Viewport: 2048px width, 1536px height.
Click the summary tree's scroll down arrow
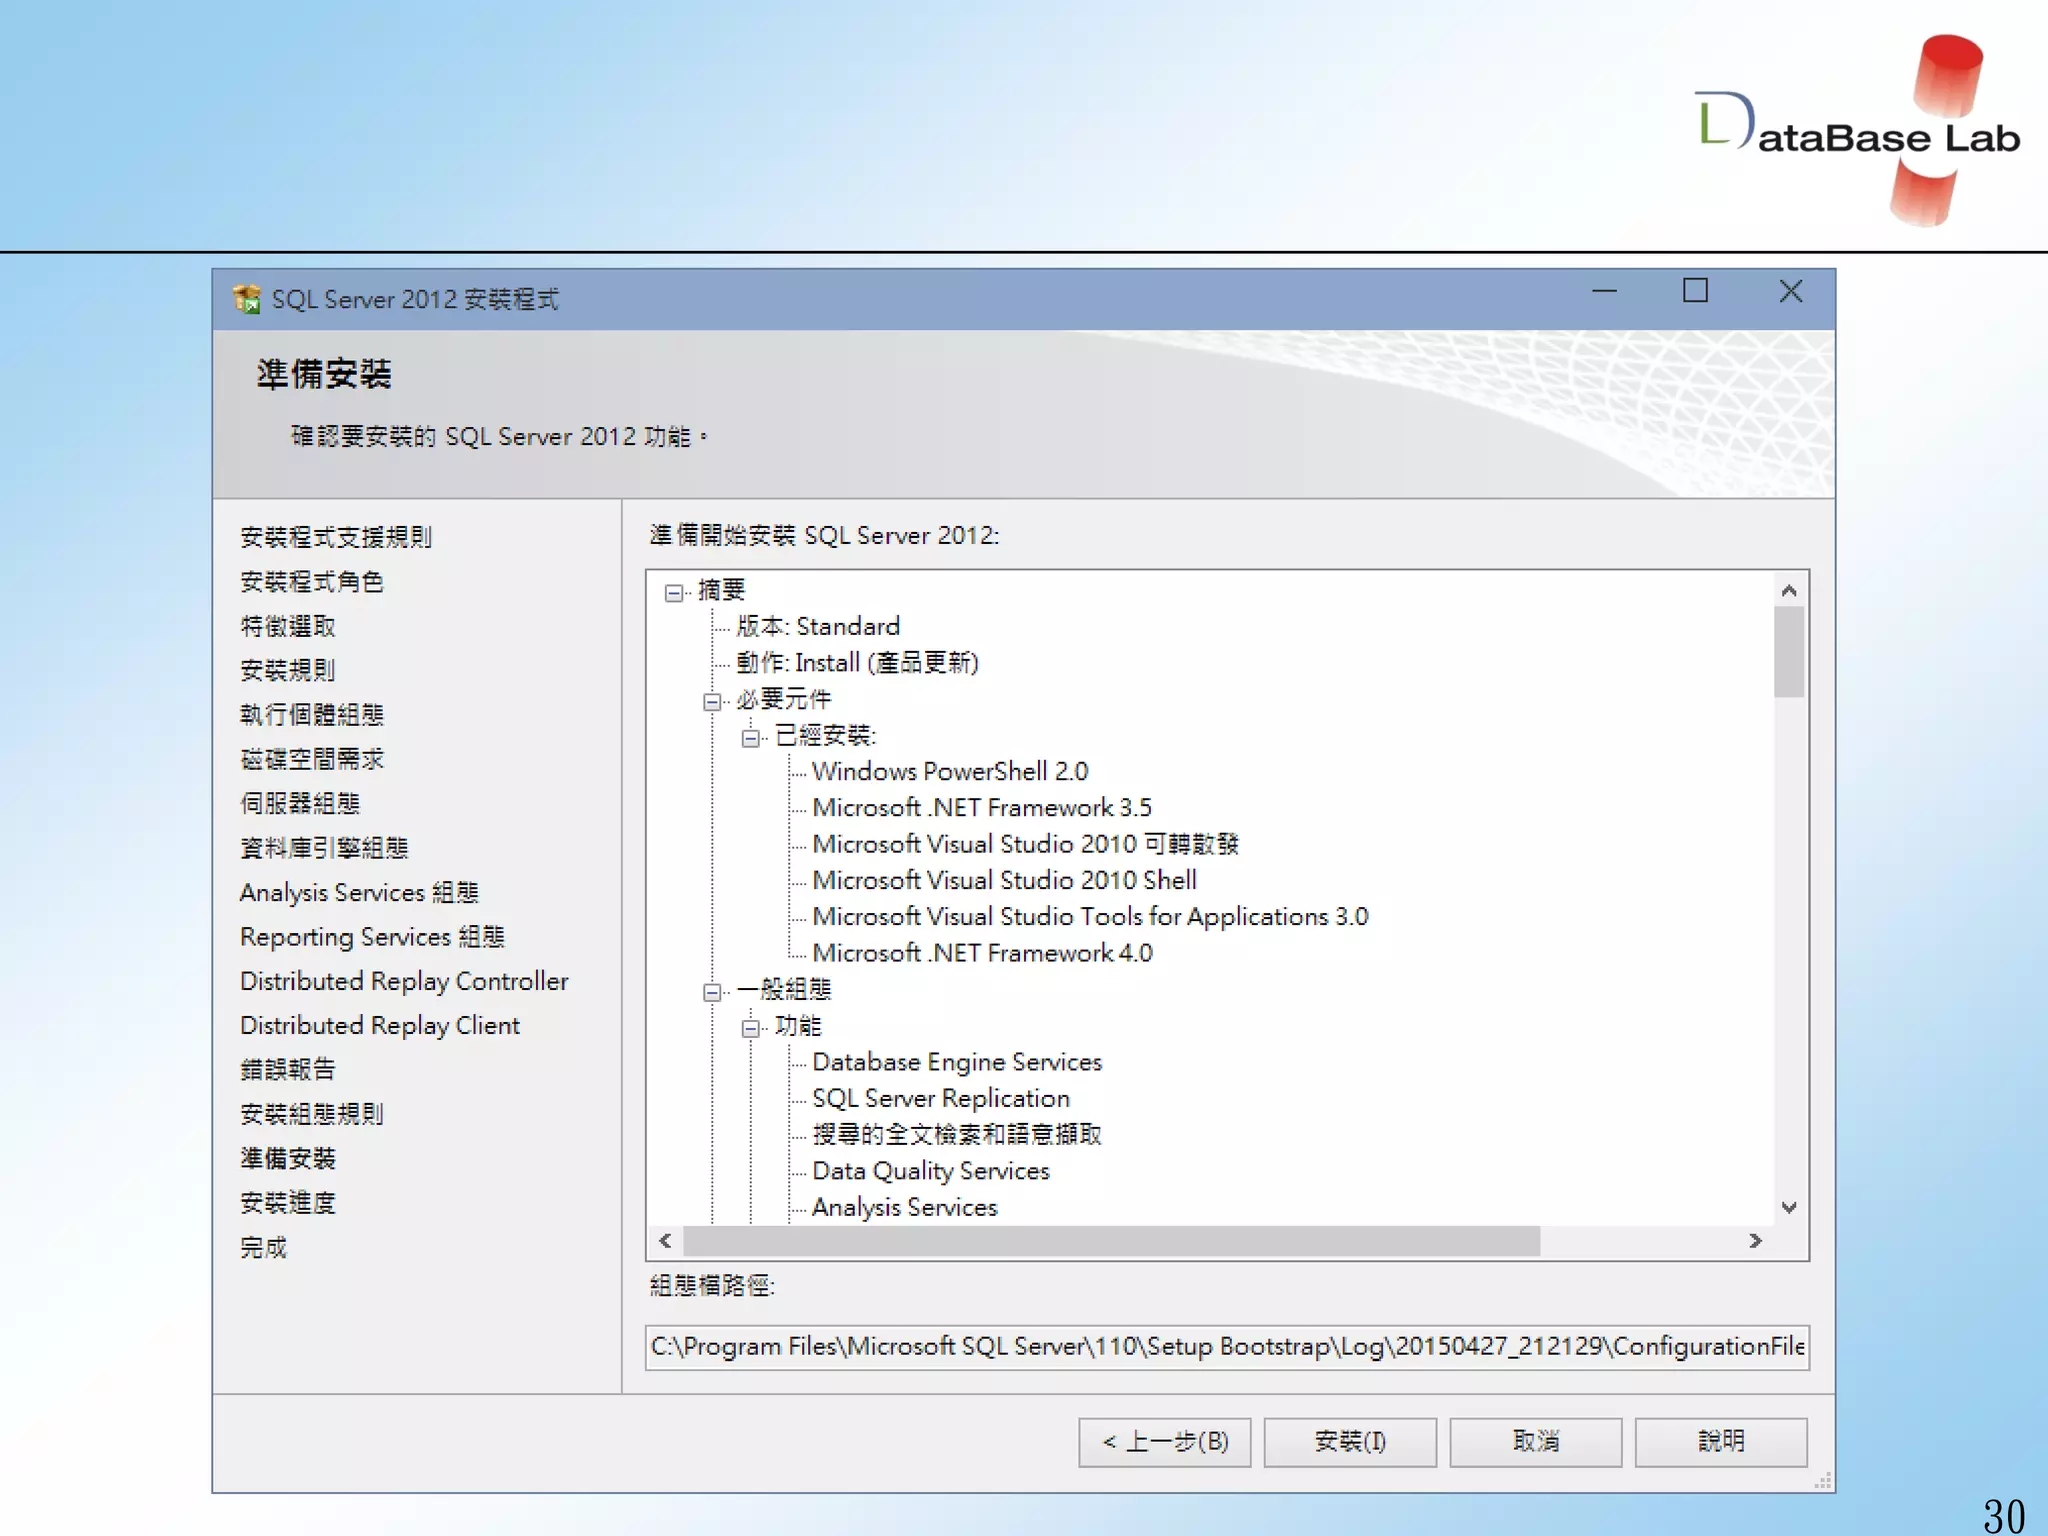click(1789, 1207)
